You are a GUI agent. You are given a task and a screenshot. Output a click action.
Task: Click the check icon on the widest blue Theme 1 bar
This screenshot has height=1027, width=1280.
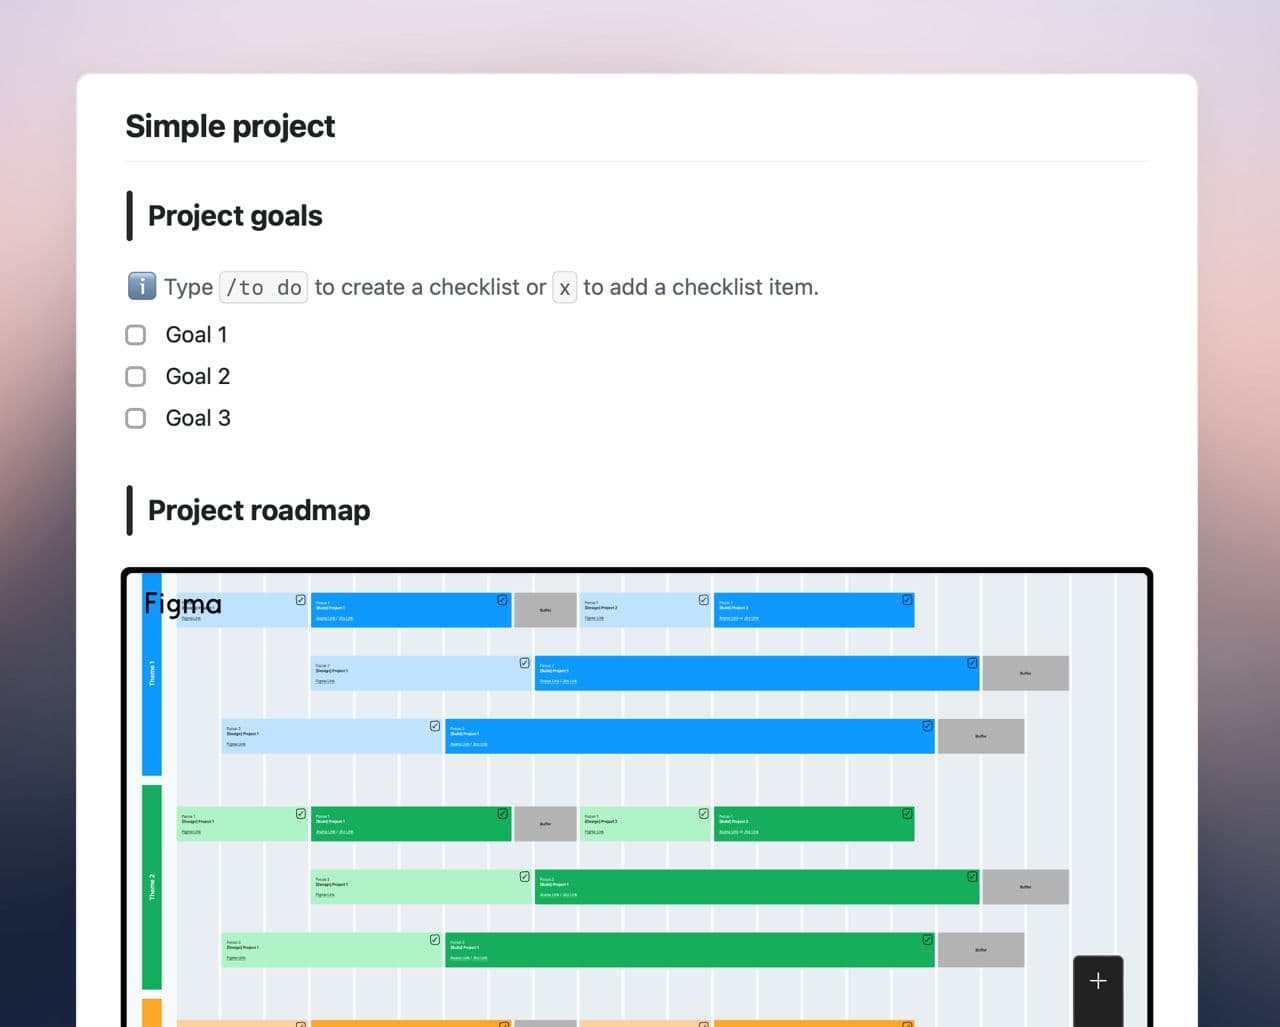click(x=927, y=726)
